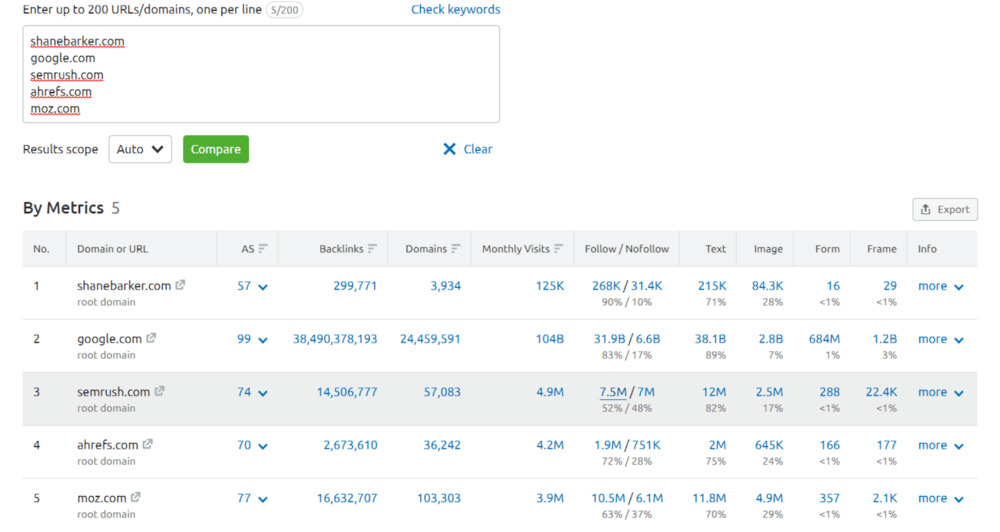Viewport: 1000px width, 532px height.
Task: Expand AS score 70 chevron for ahrefs.com
Action: point(263,446)
